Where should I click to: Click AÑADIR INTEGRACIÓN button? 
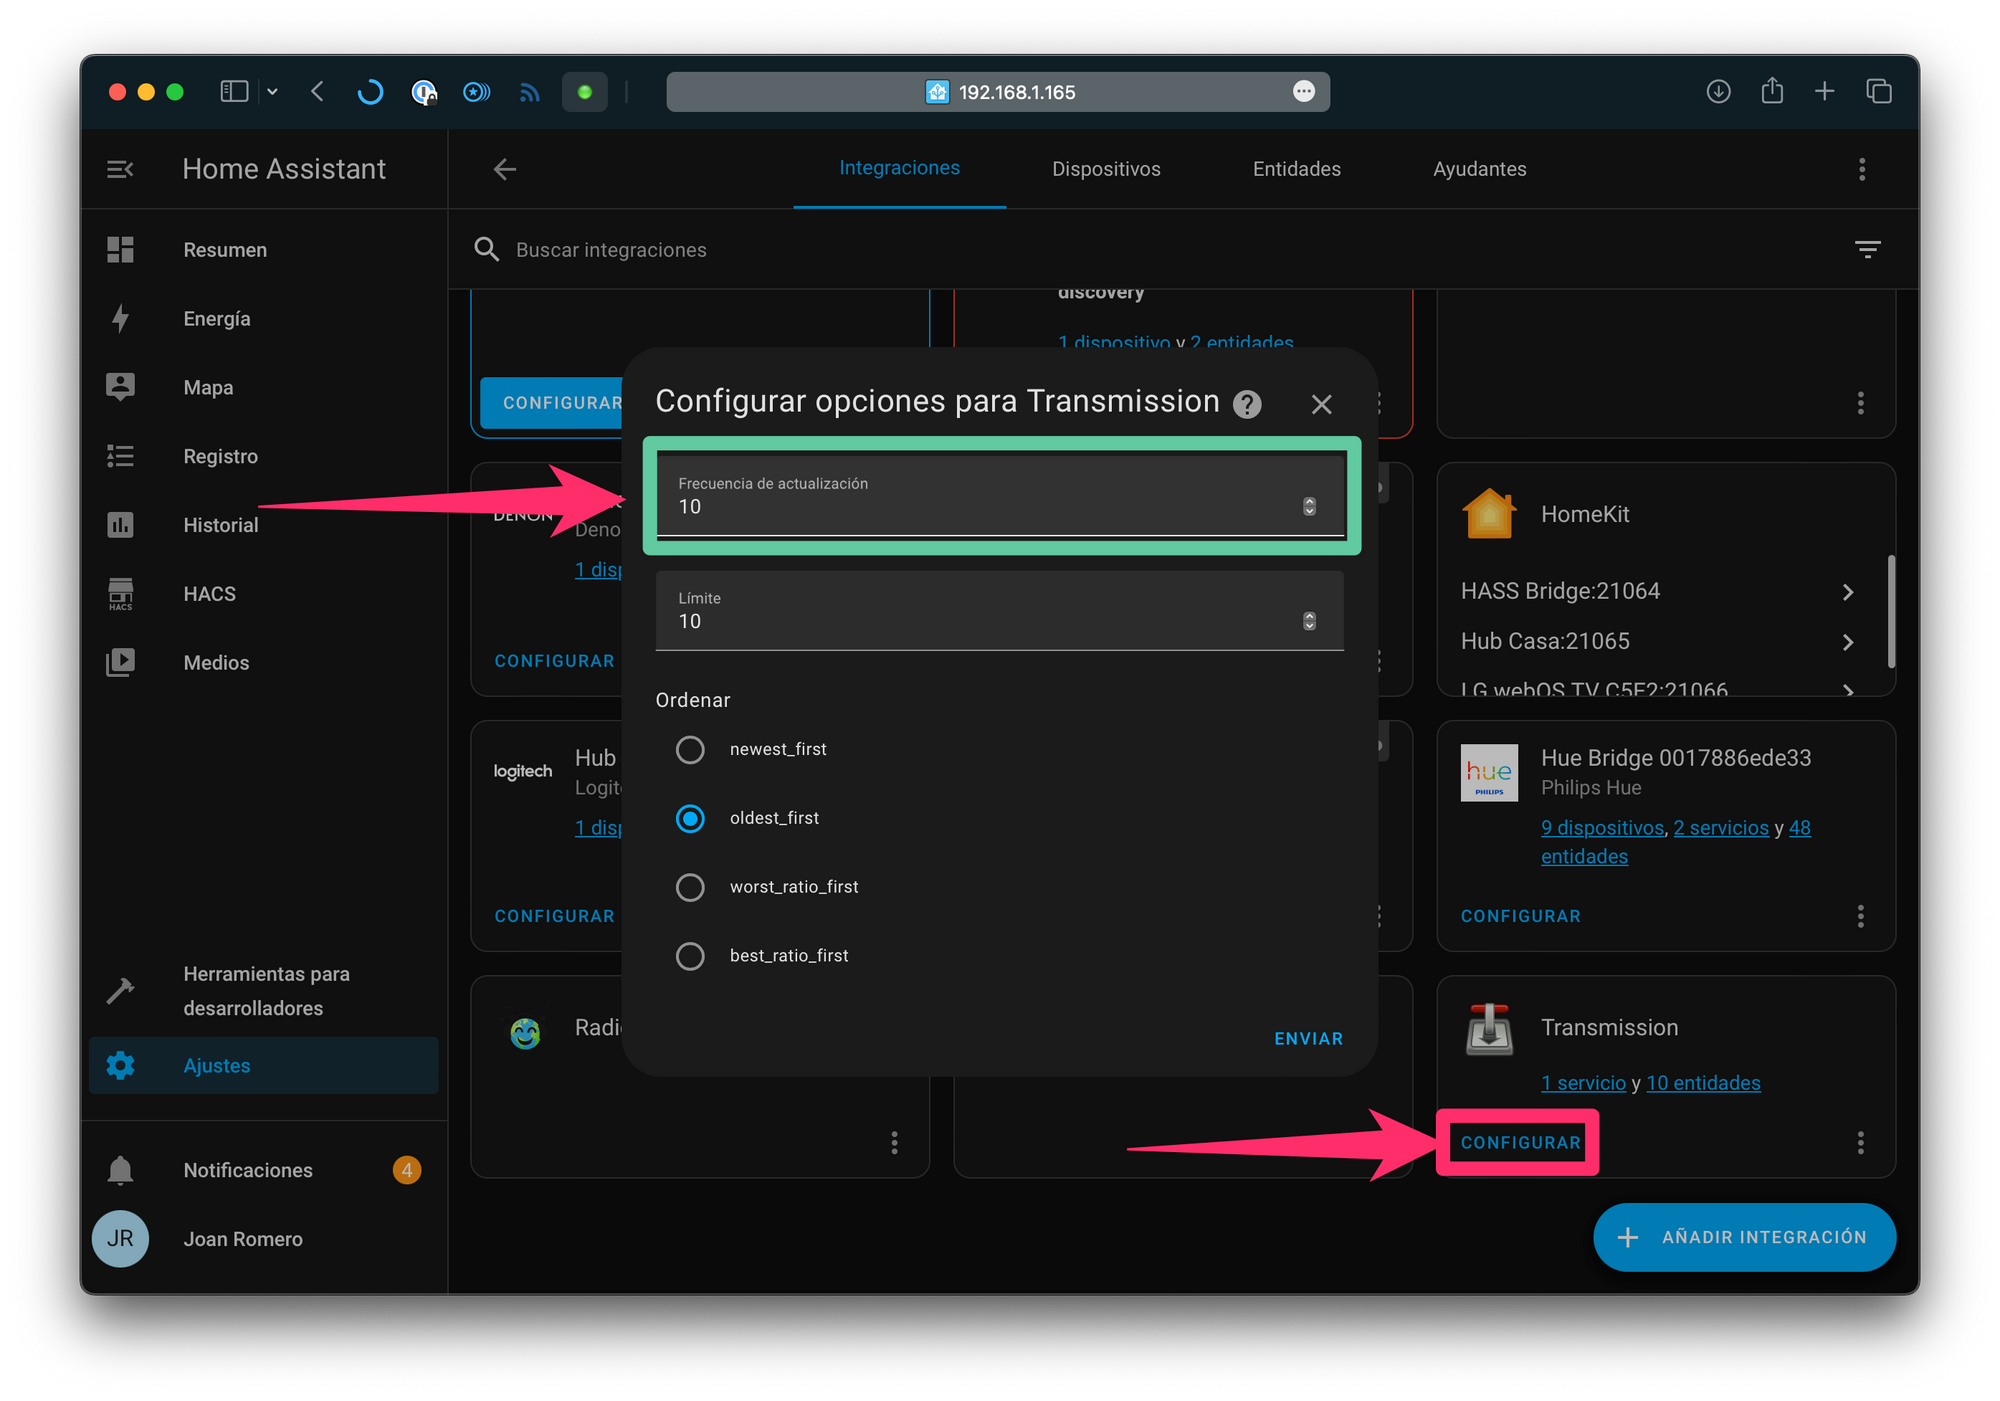point(1744,1238)
